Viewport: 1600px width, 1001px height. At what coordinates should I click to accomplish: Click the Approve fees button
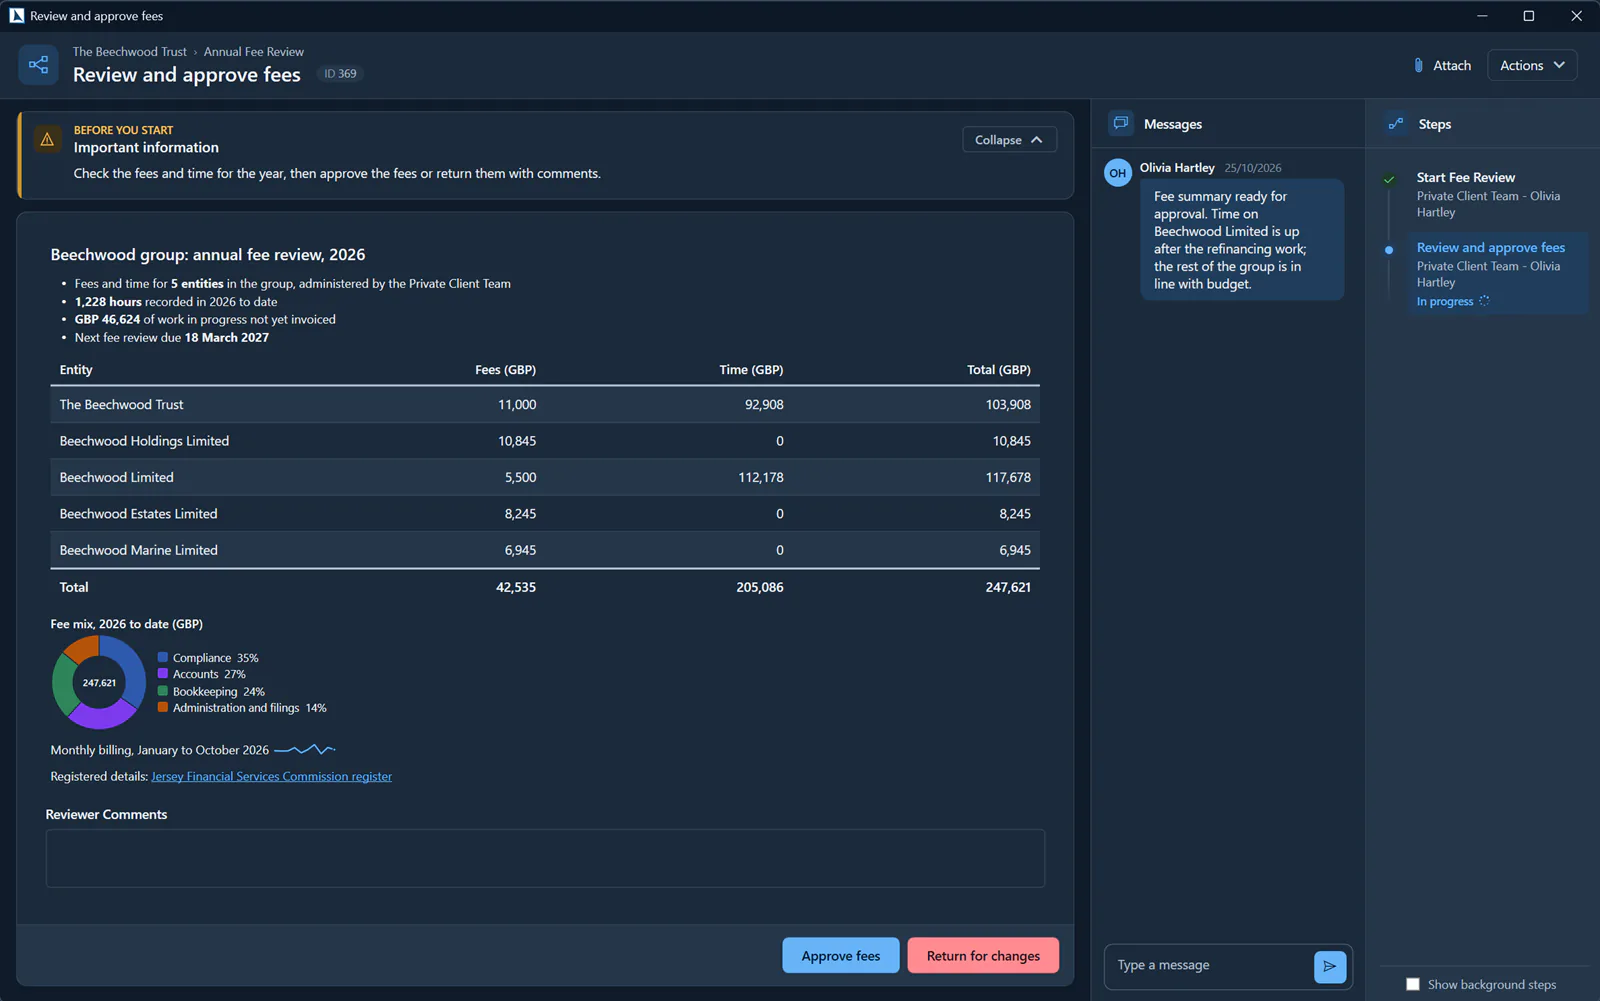pos(840,956)
